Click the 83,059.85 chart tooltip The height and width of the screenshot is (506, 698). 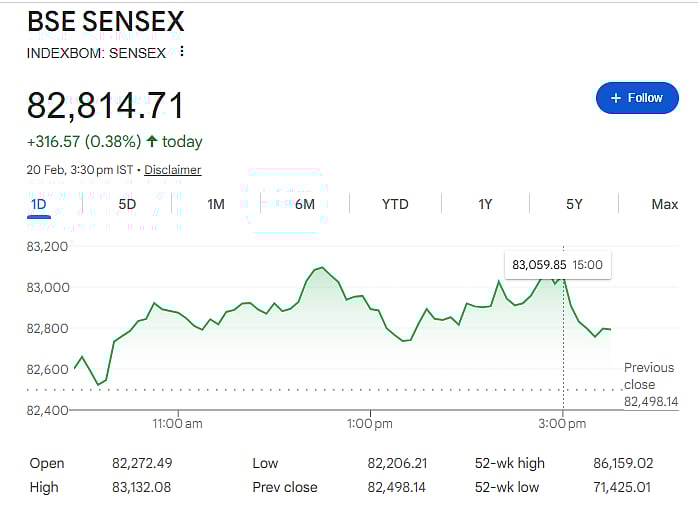click(558, 265)
